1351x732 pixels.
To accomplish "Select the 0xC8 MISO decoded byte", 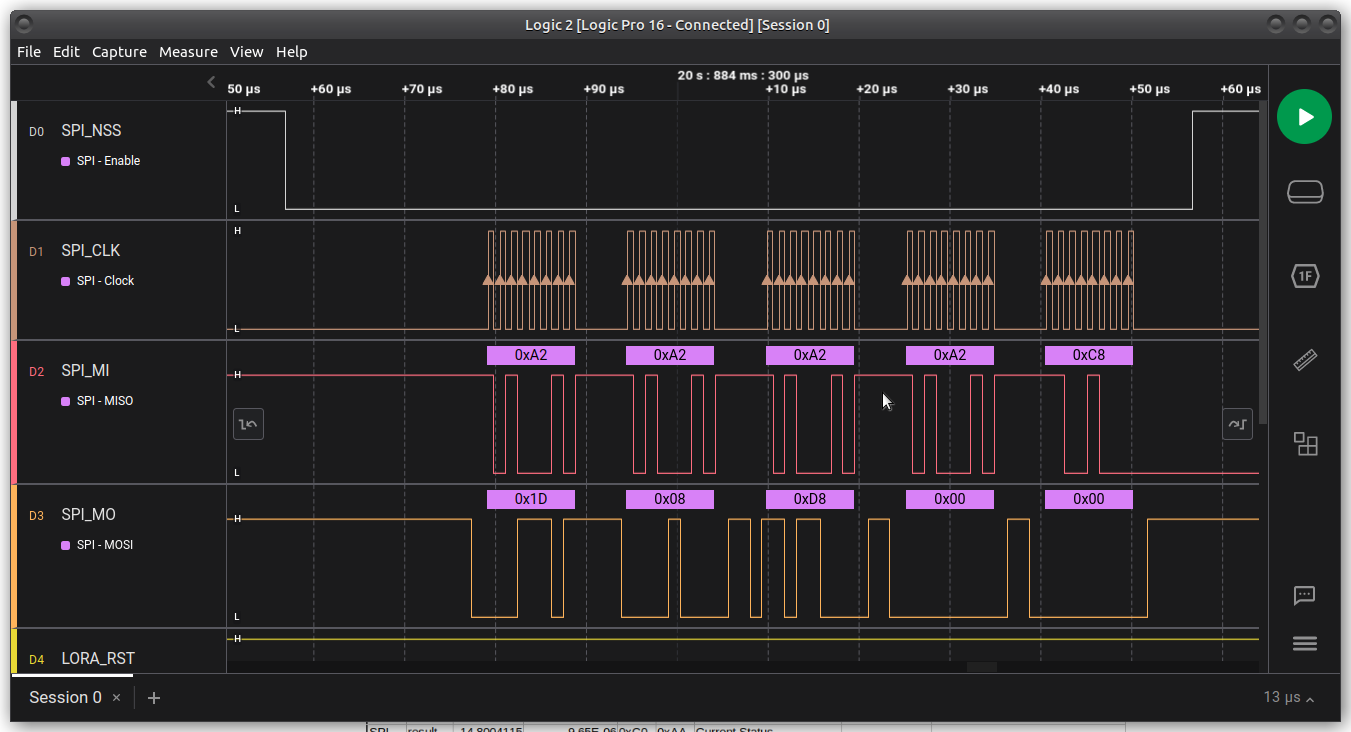I will click(1088, 355).
